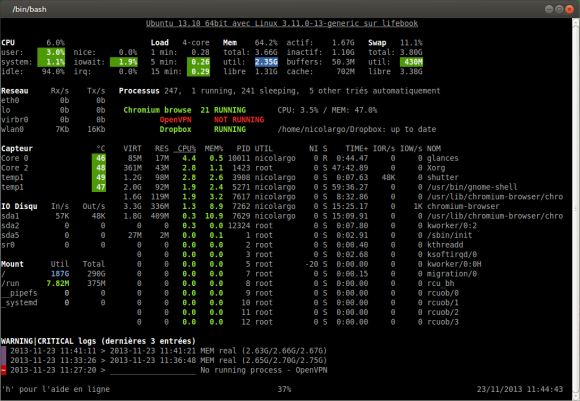Click the 15 min load 0.29 value
This screenshot has height=401, width=580.
pyautogui.click(x=199, y=71)
